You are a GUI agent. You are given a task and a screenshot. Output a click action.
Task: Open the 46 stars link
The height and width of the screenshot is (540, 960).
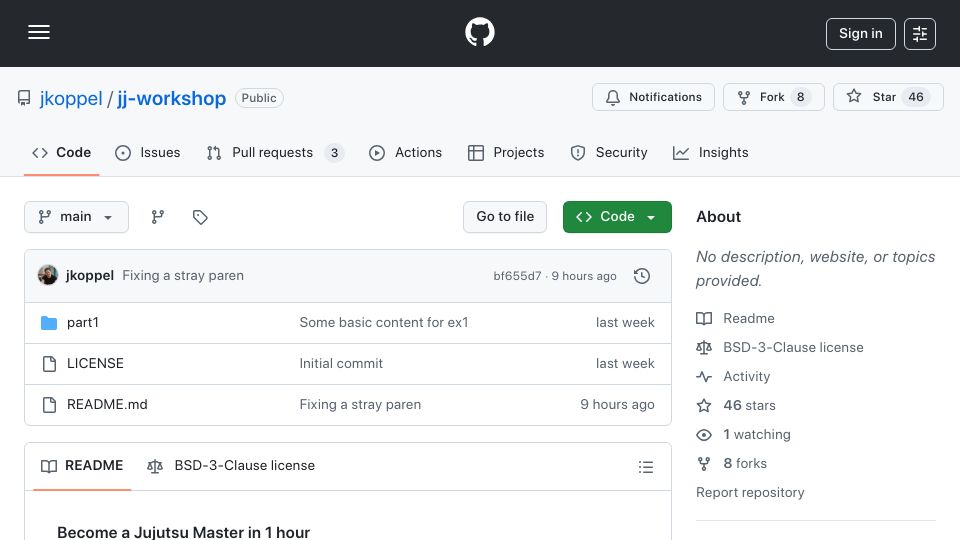click(749, 405)
